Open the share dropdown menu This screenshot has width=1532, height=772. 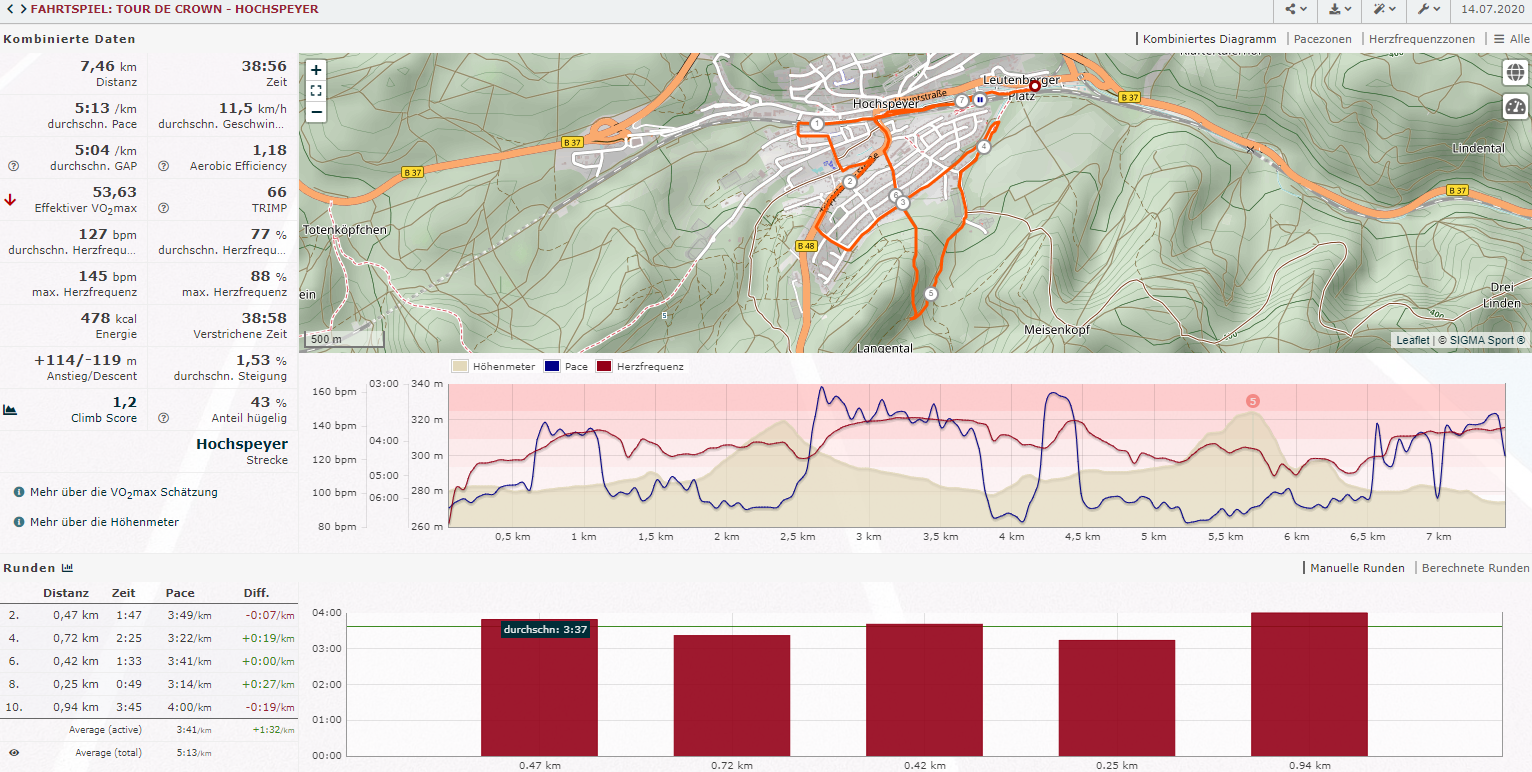point(1297,9)
